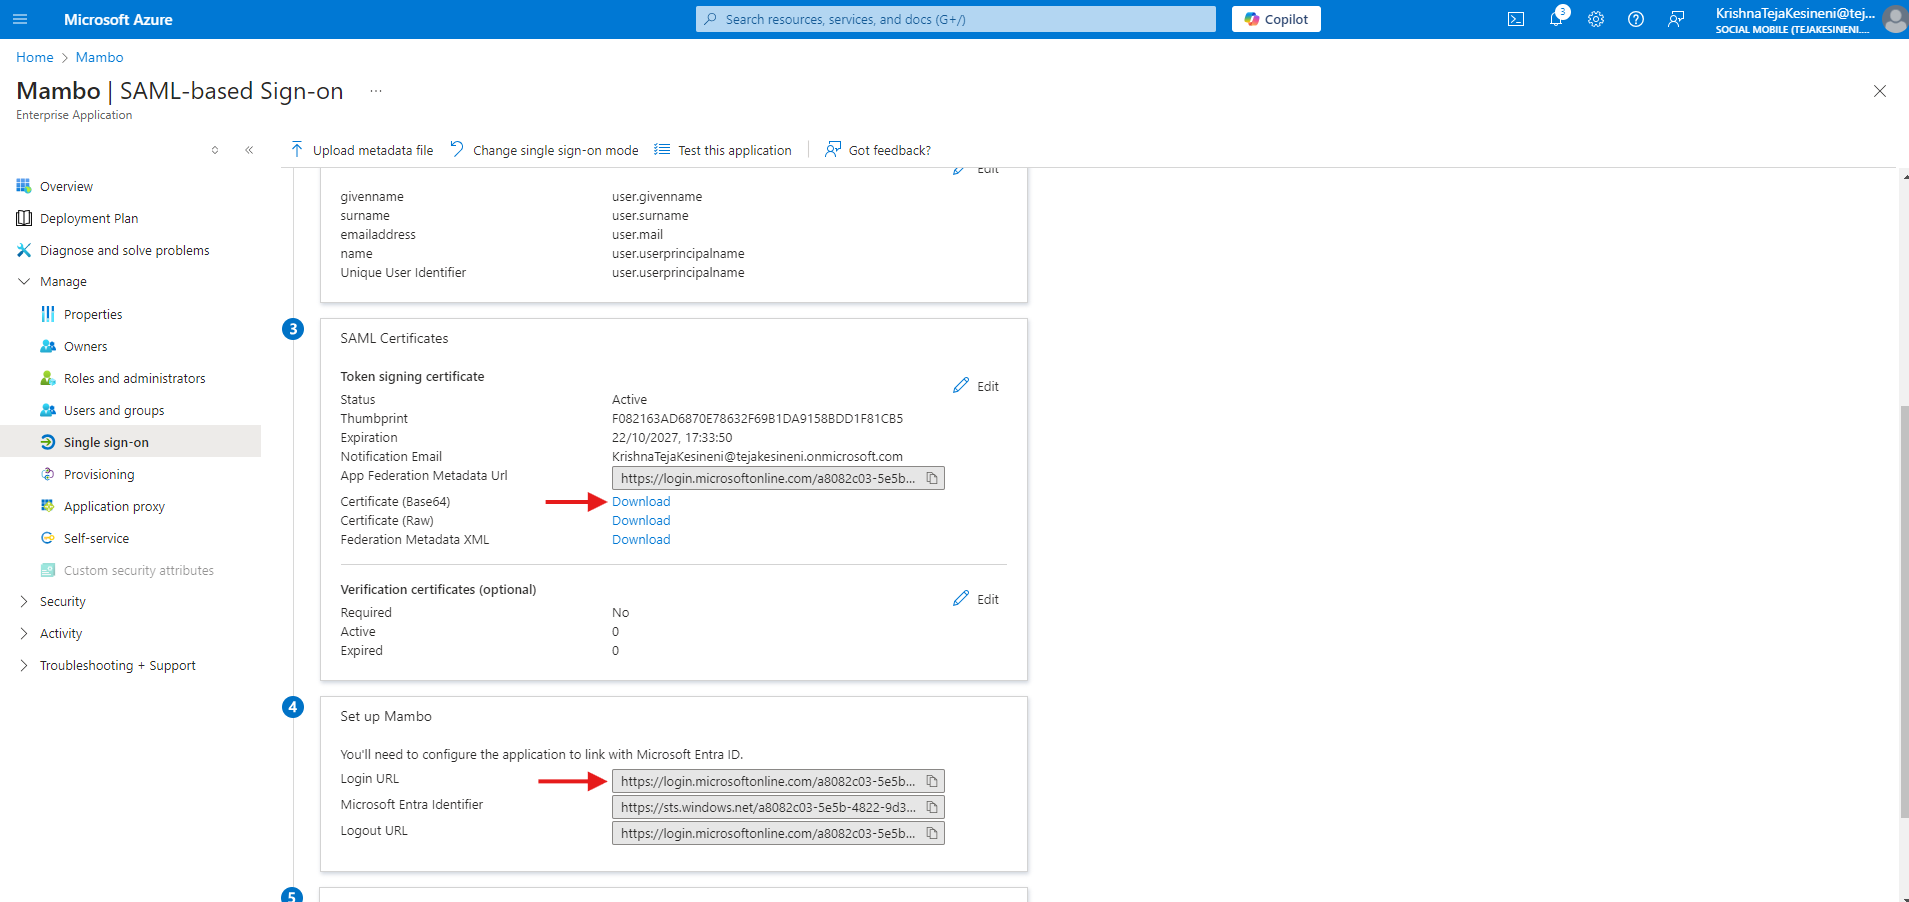Click Upload metadata file button
1909x902 pixels.
click(362, 150)
